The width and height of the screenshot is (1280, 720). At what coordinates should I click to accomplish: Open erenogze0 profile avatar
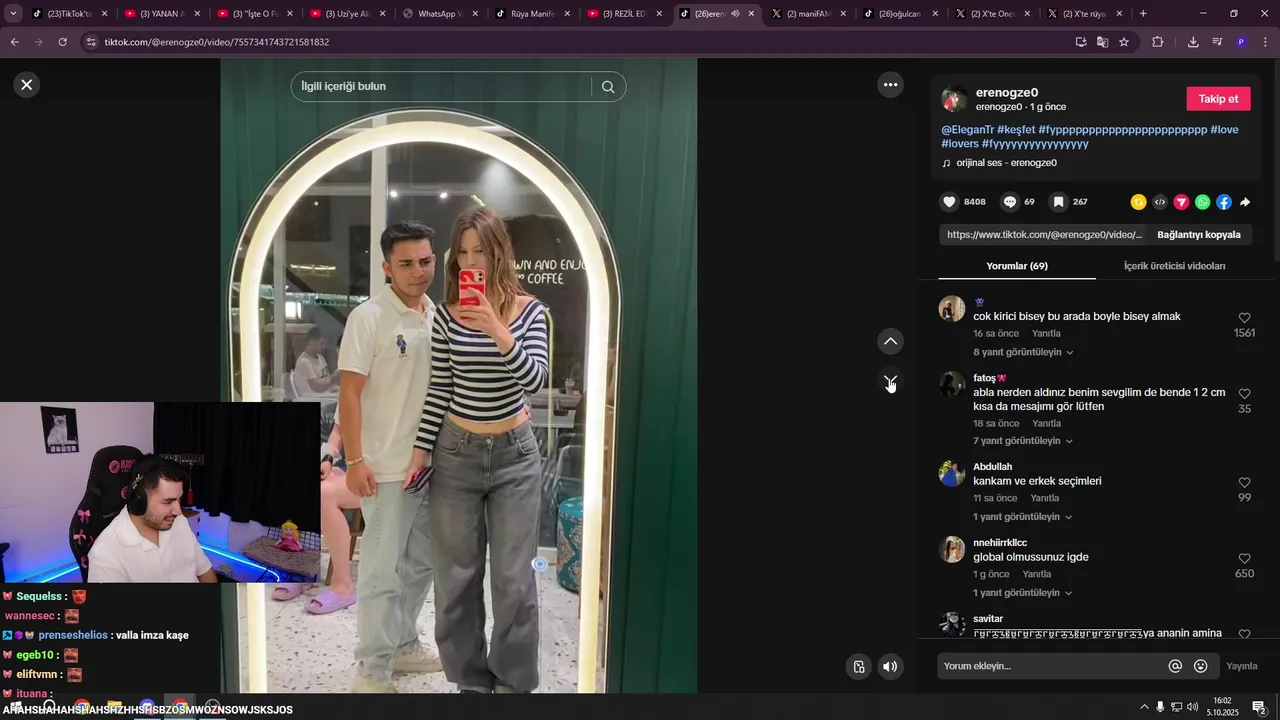[x=954, y=99]
